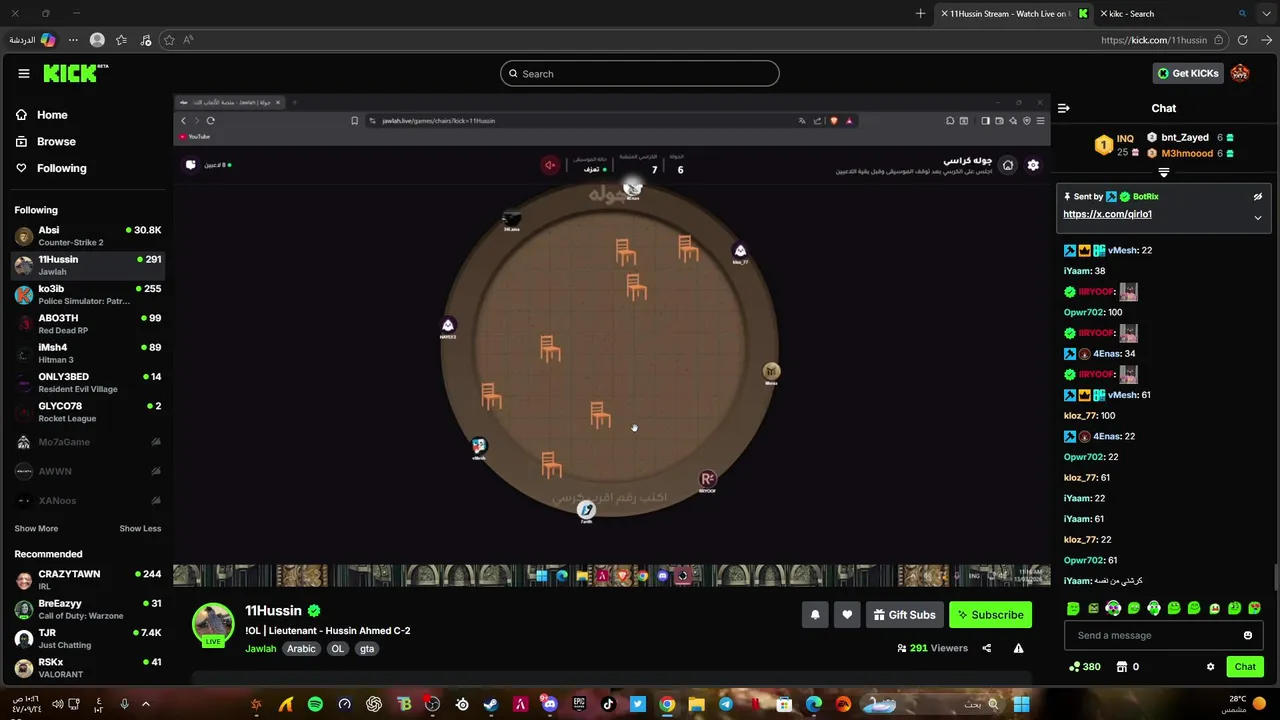The width and height of the screenshot is (1280, 720).
Task: Click the KICK logo
Action: [75, 73]
